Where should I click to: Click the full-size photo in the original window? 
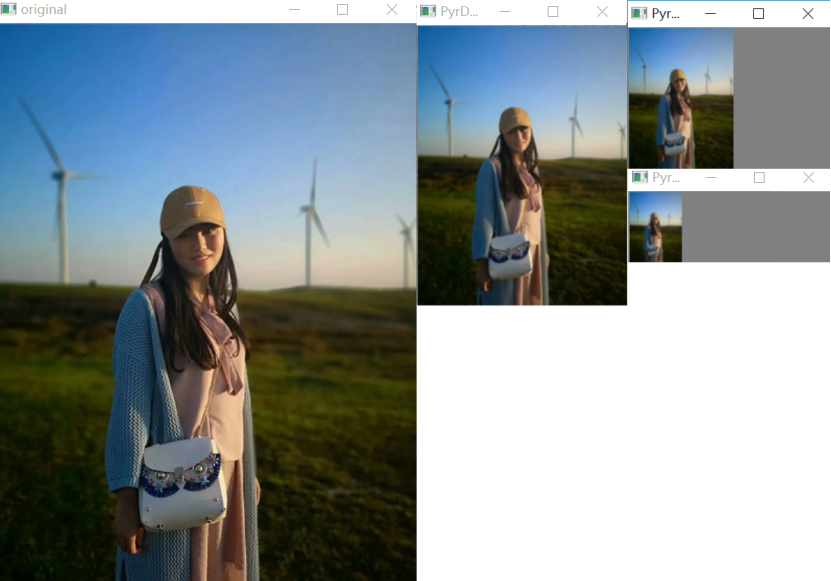pos(208,302)
